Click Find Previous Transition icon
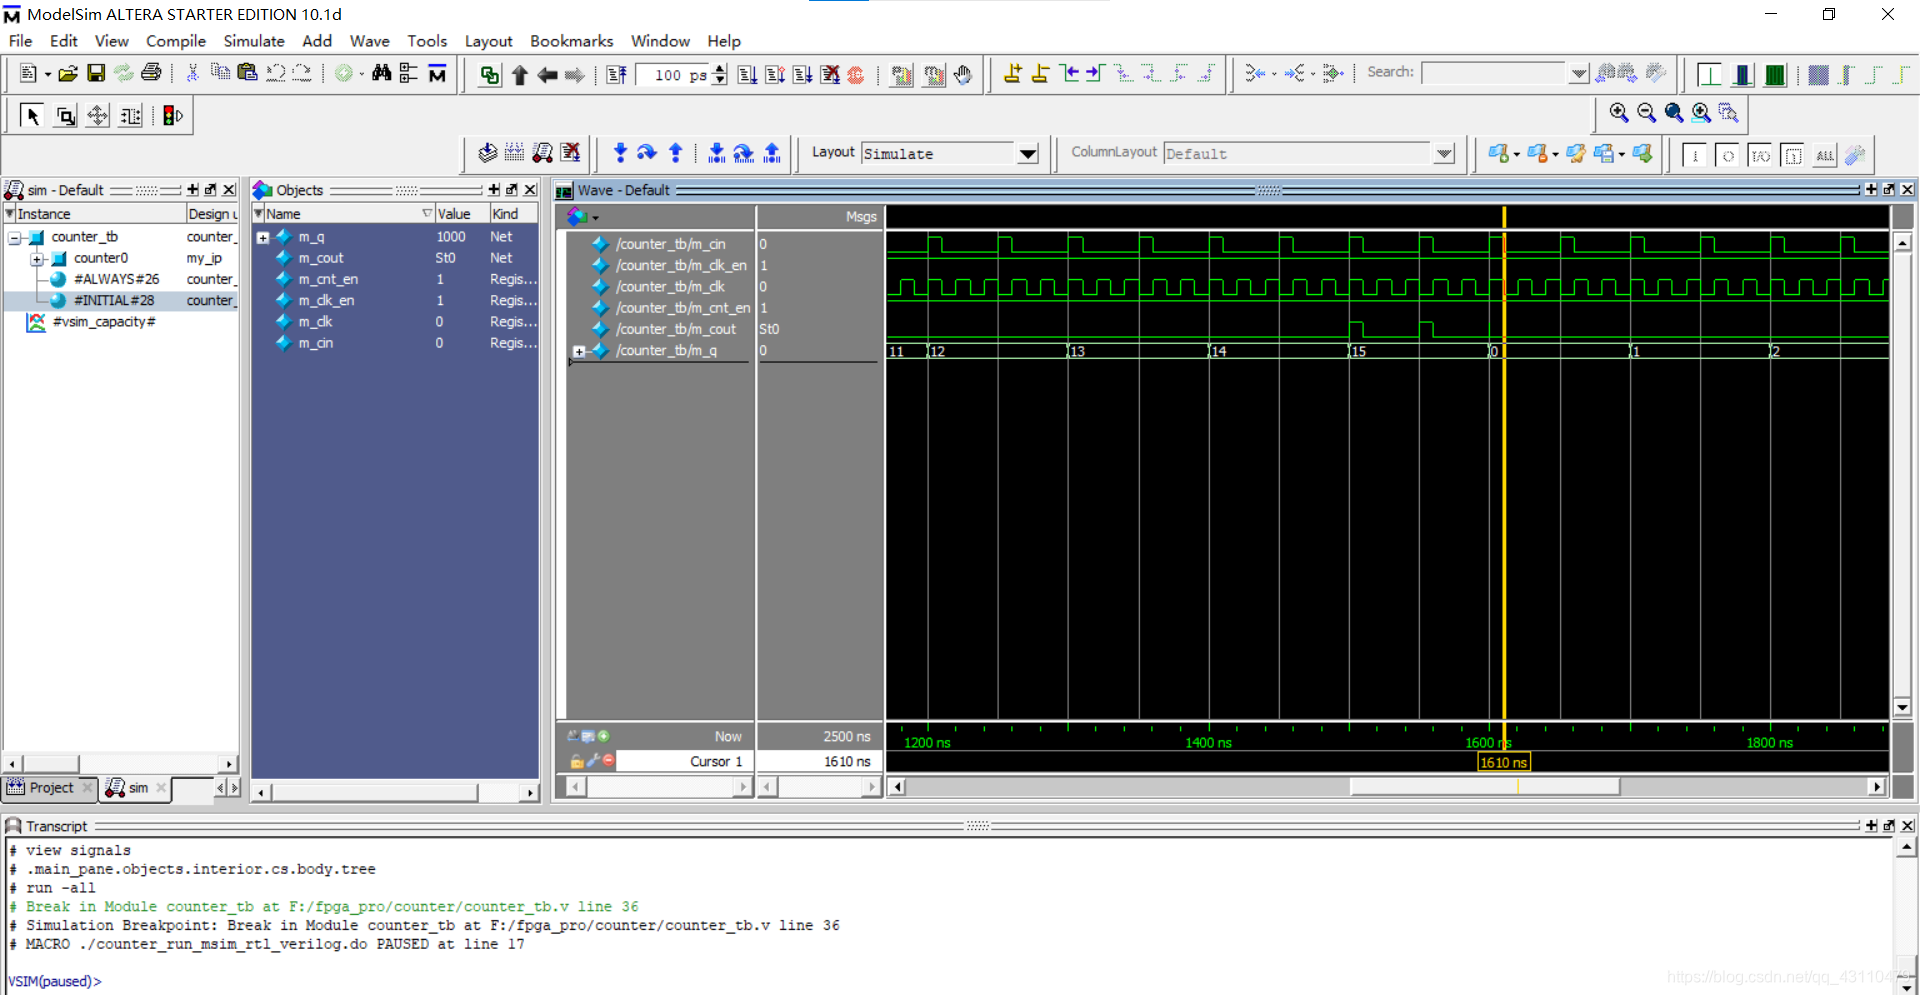The width and height of the screenshot is (1920, 995). (1069, 73)
